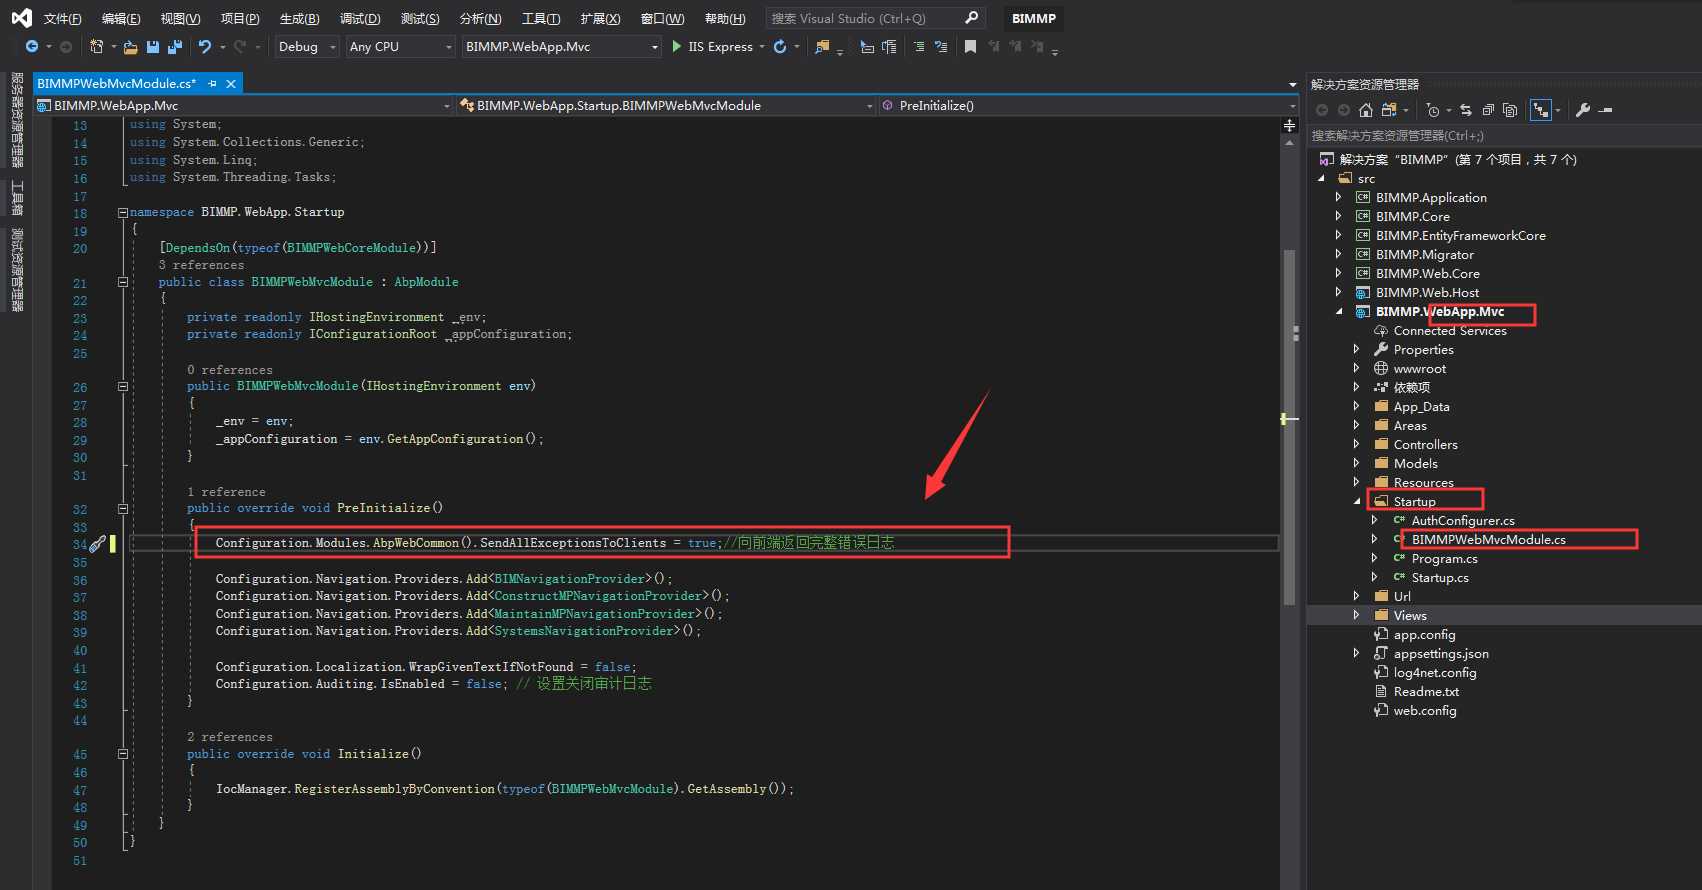Viewport: 1702px width, 890px height.
Task: Pin the BIMMPWebMvcModule.cs tab
Action: pyautogui.click(x=212, y=84)
